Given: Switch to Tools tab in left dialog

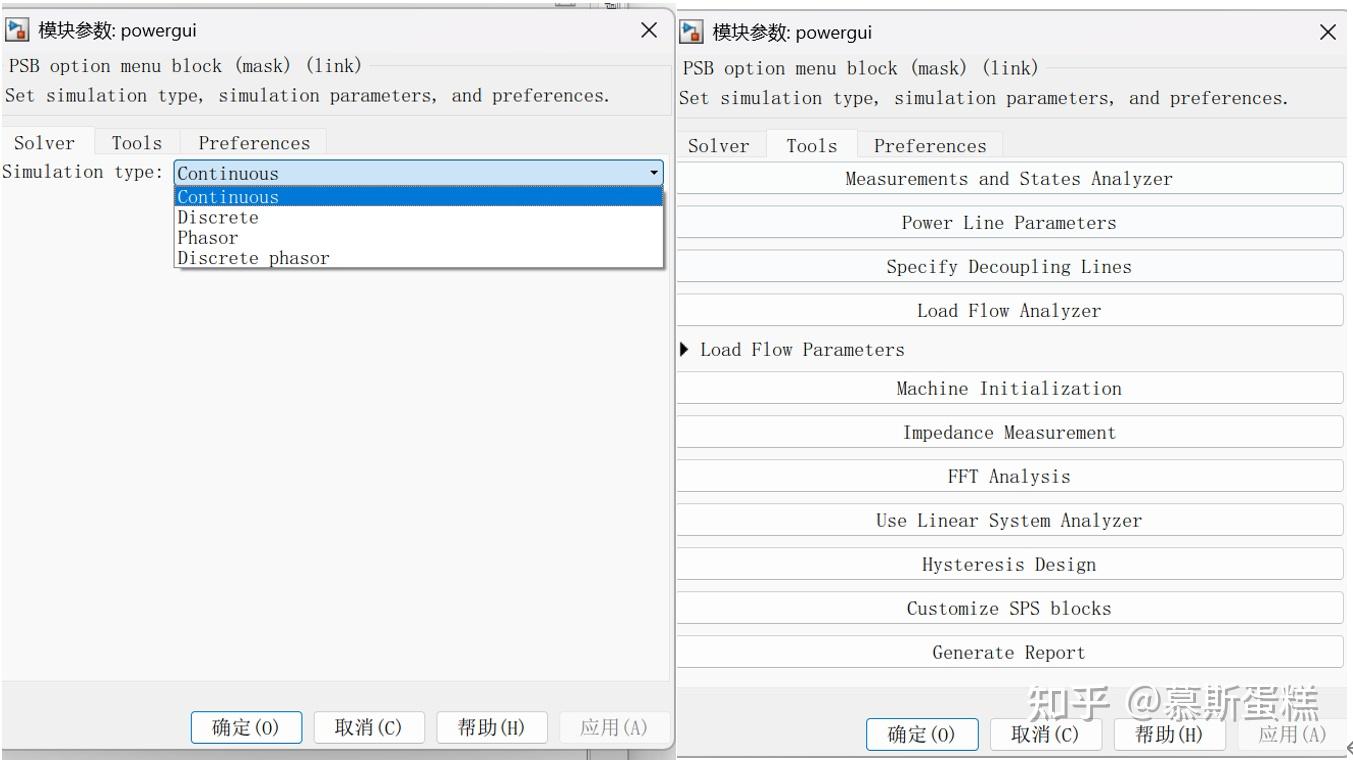Looking at the screenshot, I should pos(137,143).
